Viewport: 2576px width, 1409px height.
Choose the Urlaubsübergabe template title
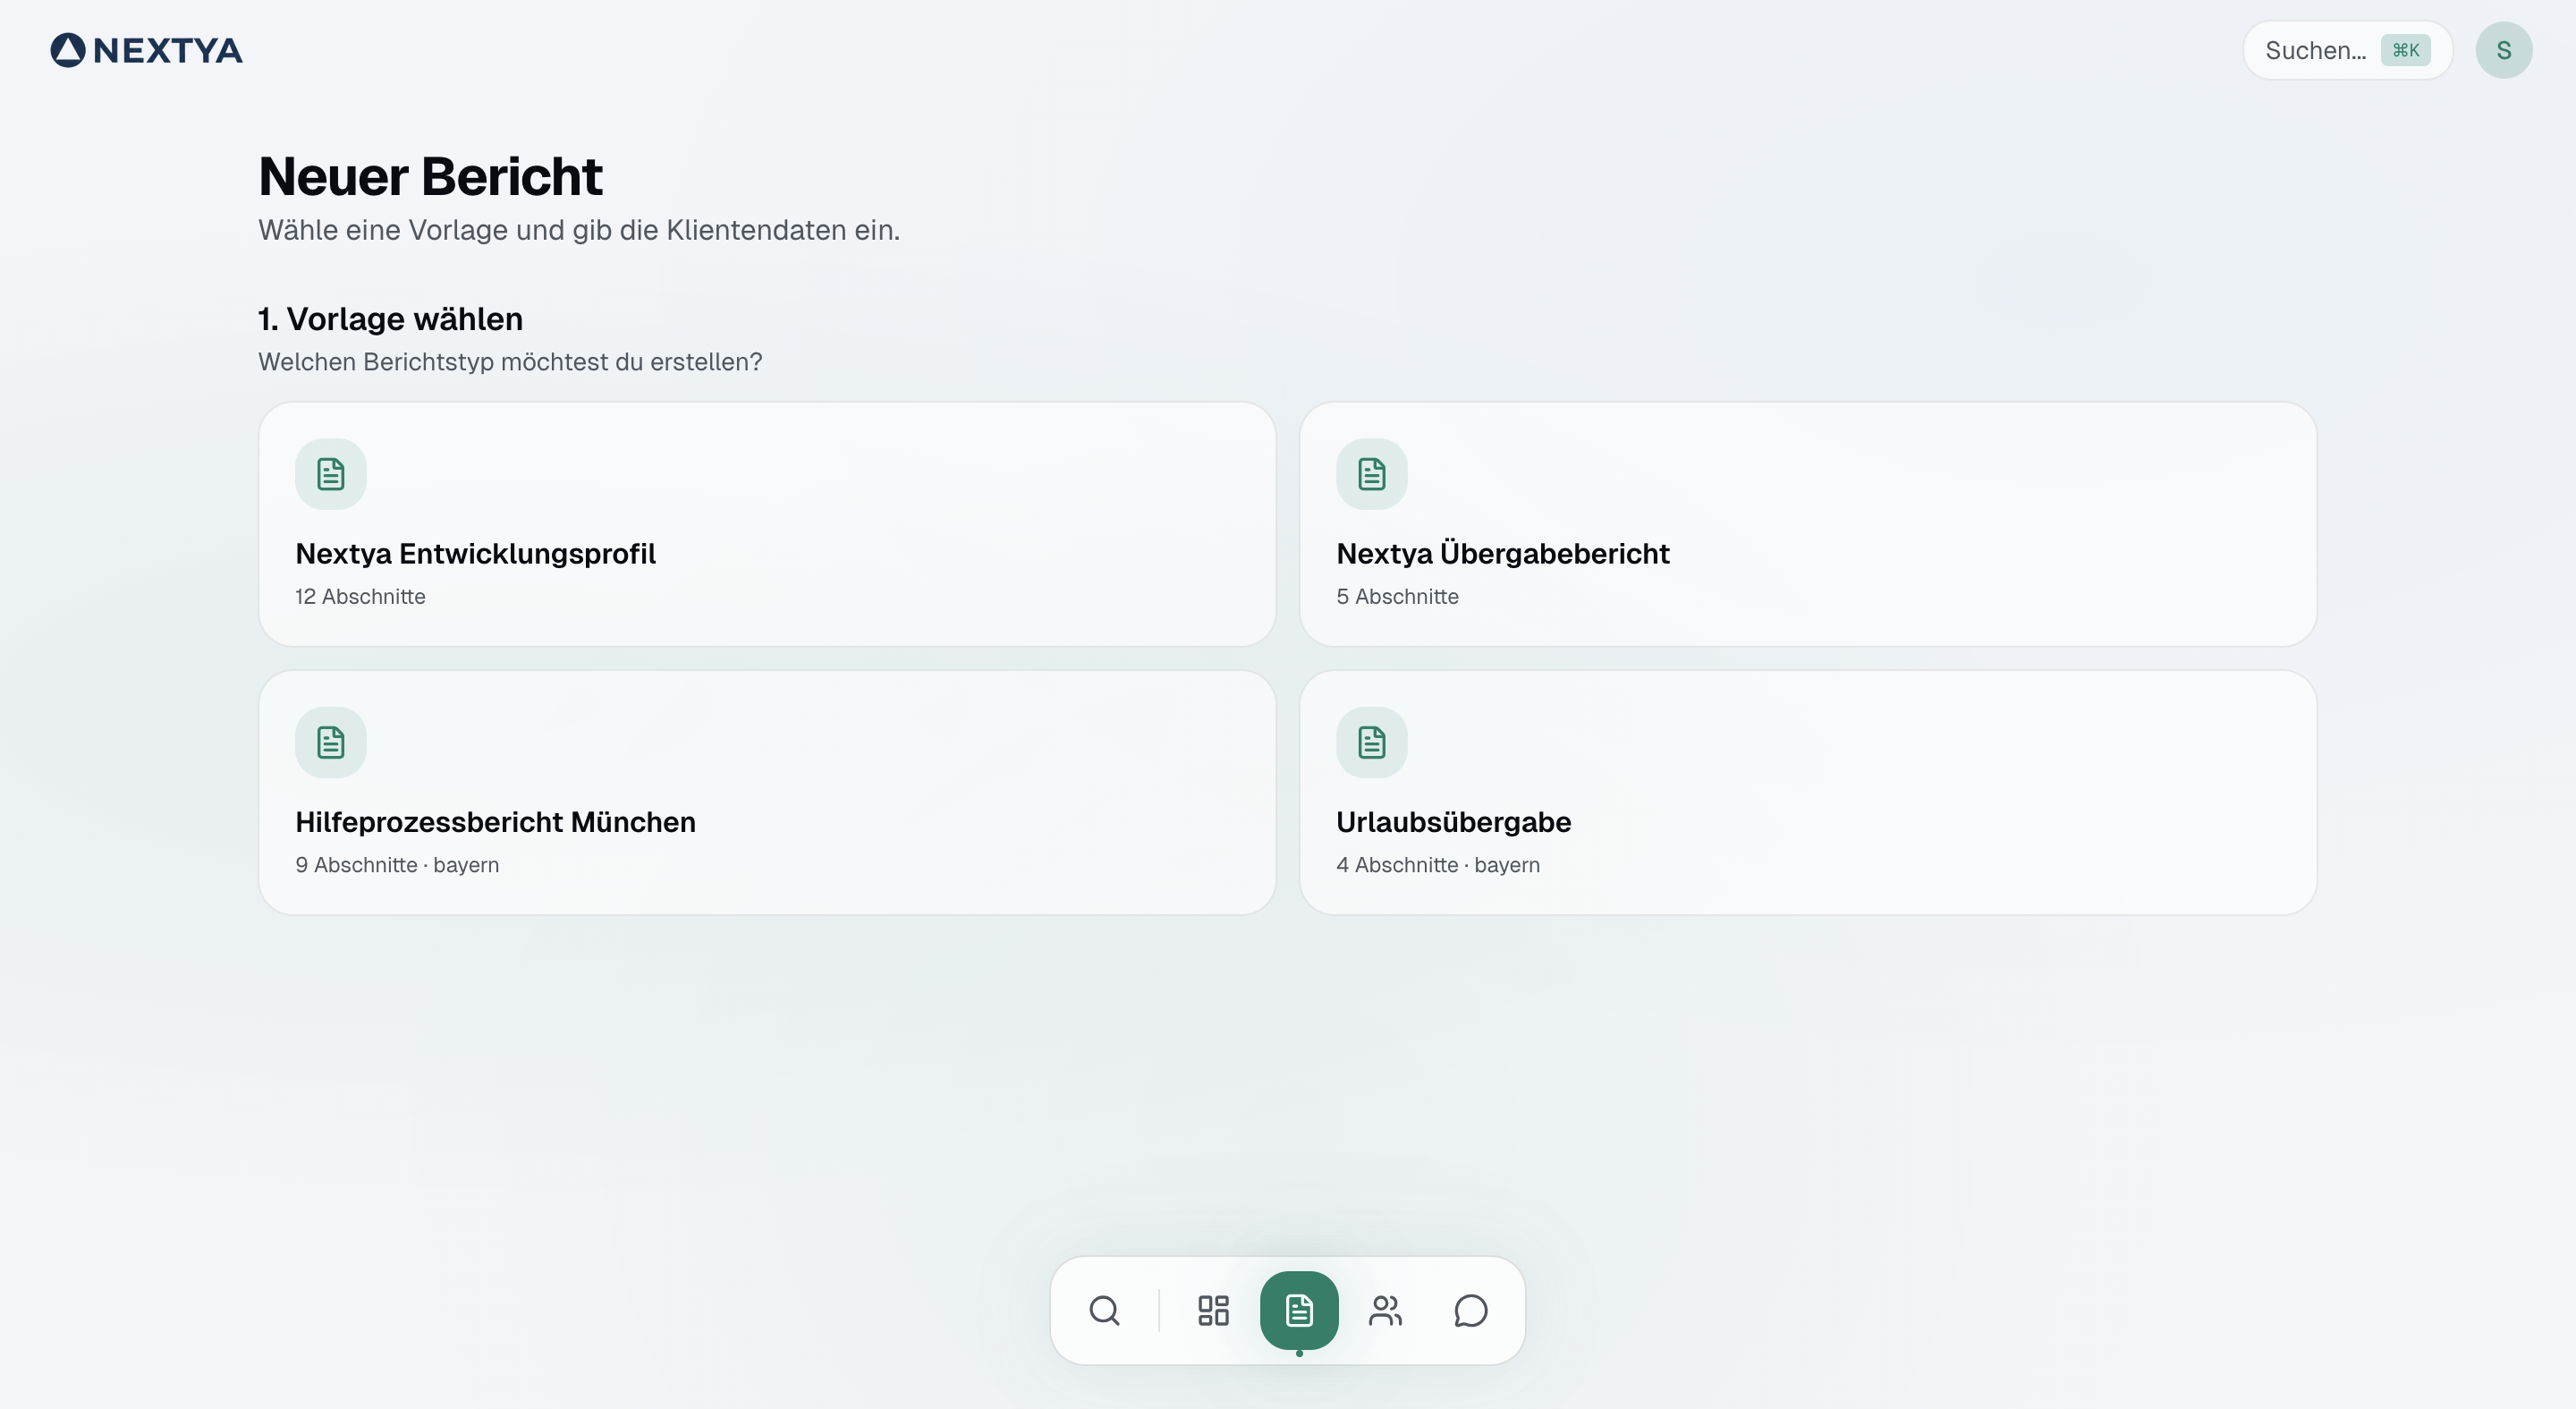pyautogui.click(x=1453, y=822)
